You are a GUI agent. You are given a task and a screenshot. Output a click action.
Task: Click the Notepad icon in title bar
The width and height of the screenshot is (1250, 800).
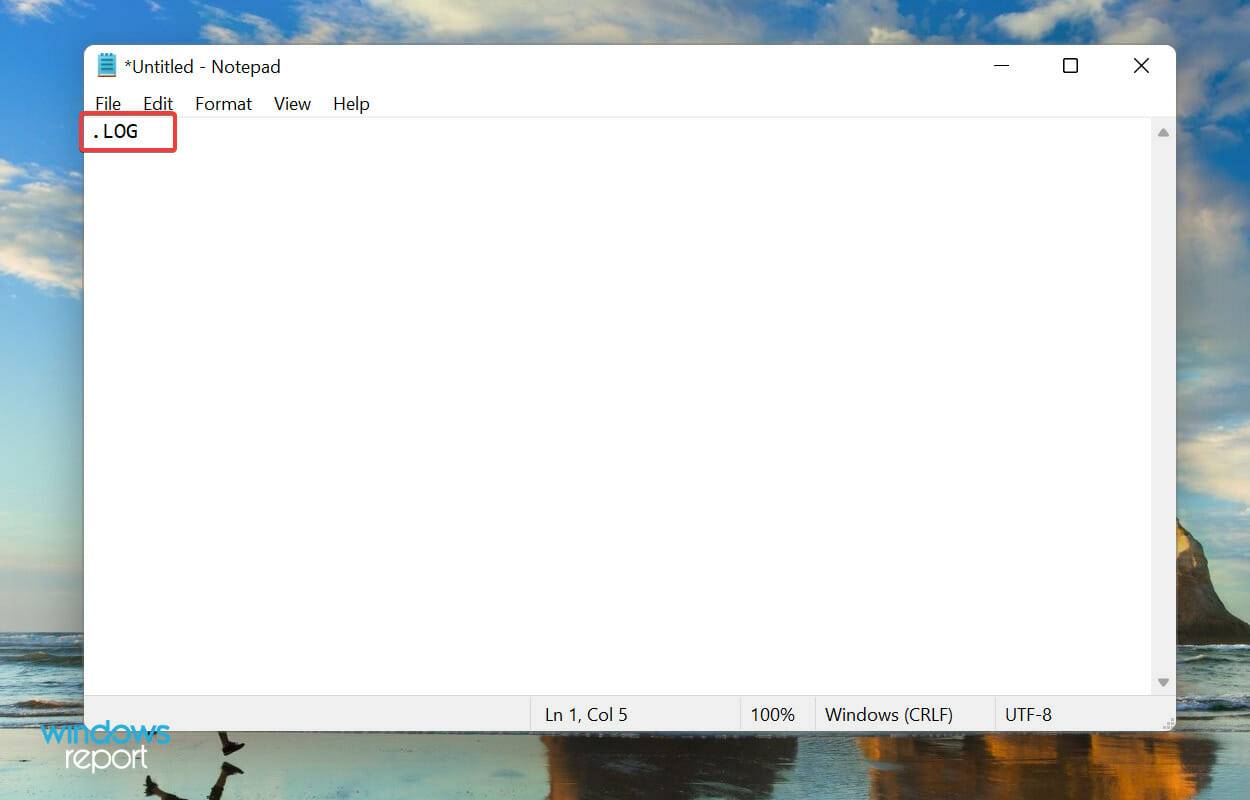pyautogui.click(x=108, y=65)
